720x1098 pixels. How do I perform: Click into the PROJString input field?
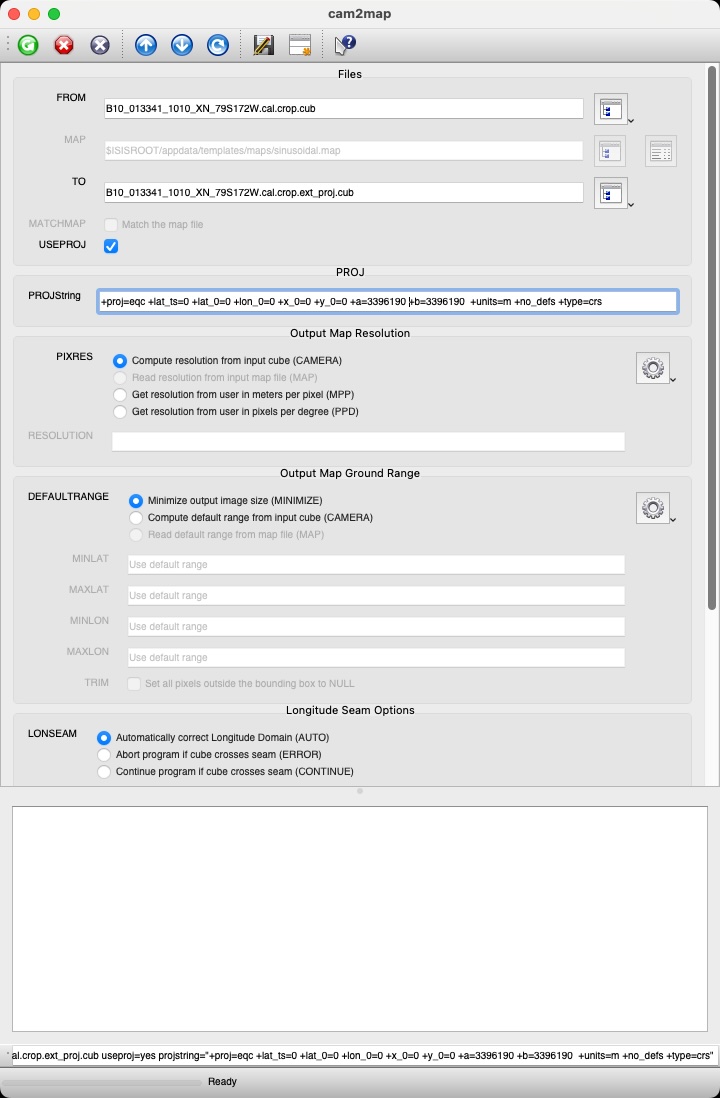pos(387,301)
